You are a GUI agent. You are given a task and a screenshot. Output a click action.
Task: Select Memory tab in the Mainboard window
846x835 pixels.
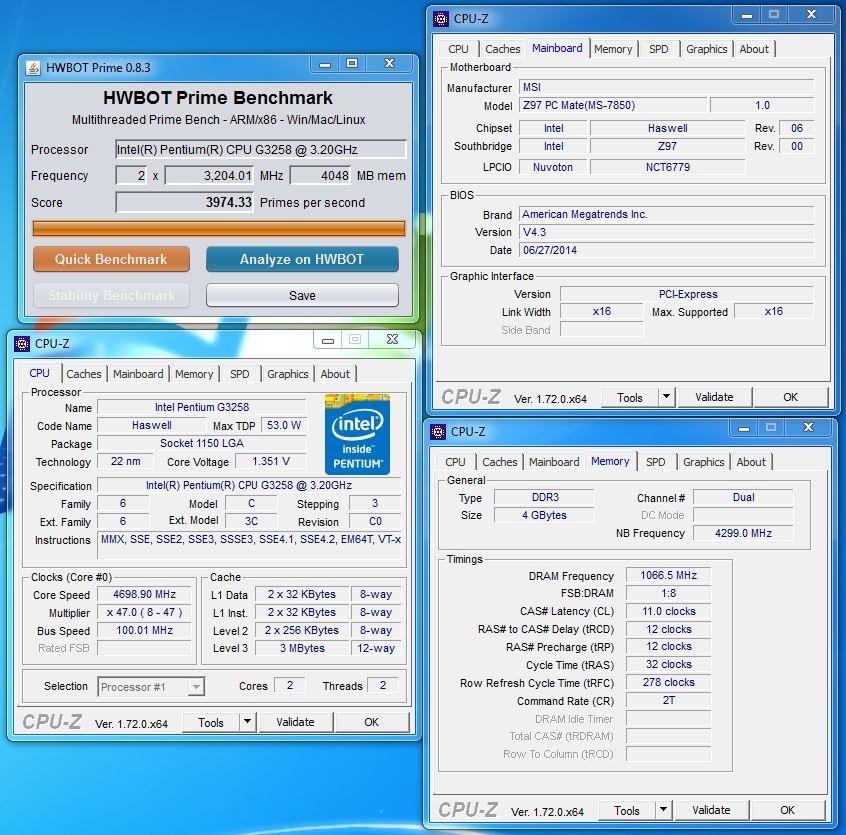(x=613, y=49)
